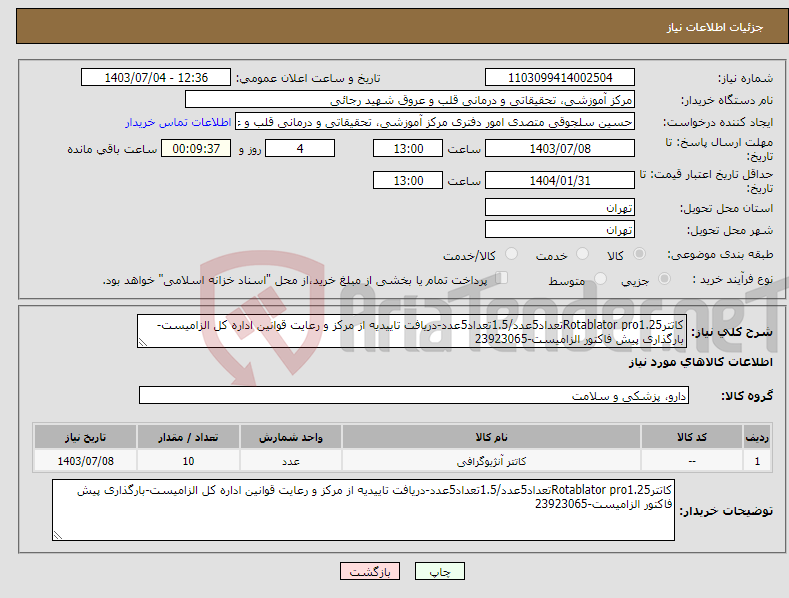
Task: Click the buyer notes textarea
Action: click(x=363, y=510)
